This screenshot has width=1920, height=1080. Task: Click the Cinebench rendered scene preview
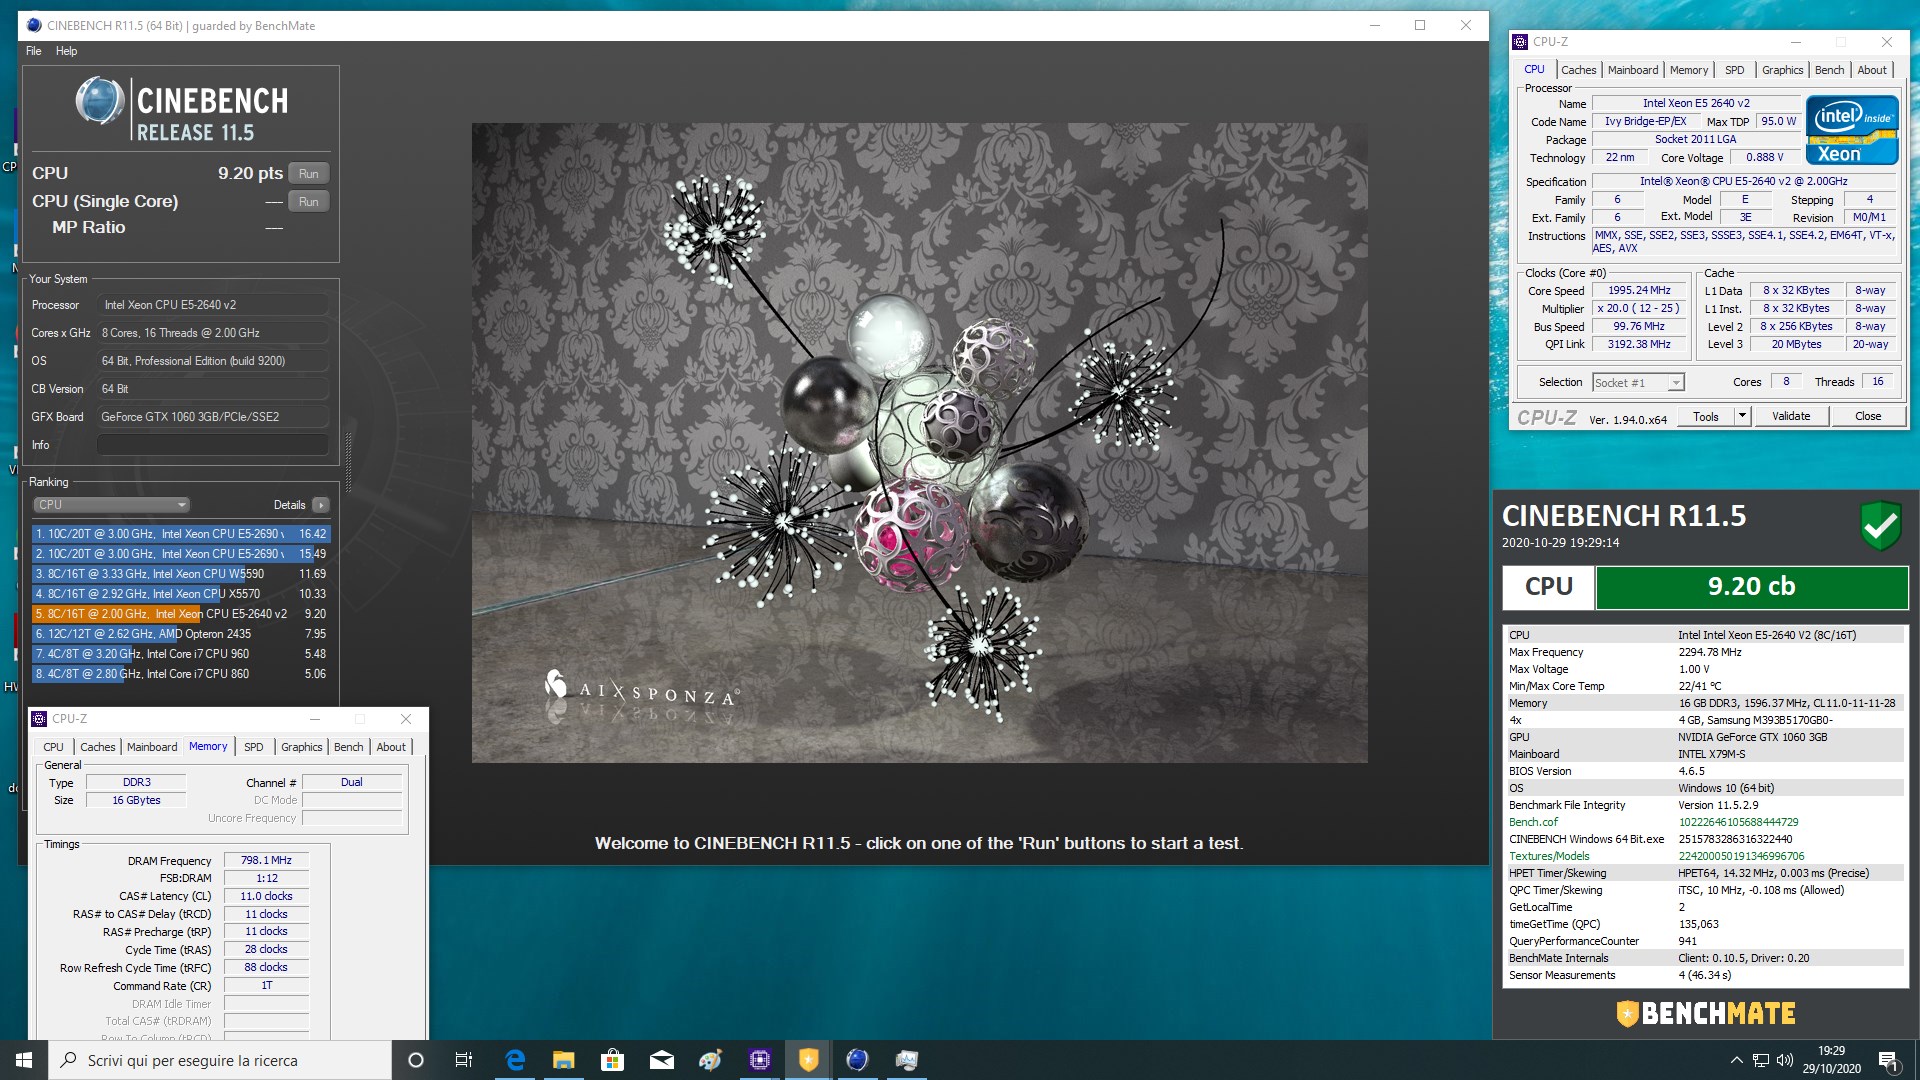coord(920,443)
